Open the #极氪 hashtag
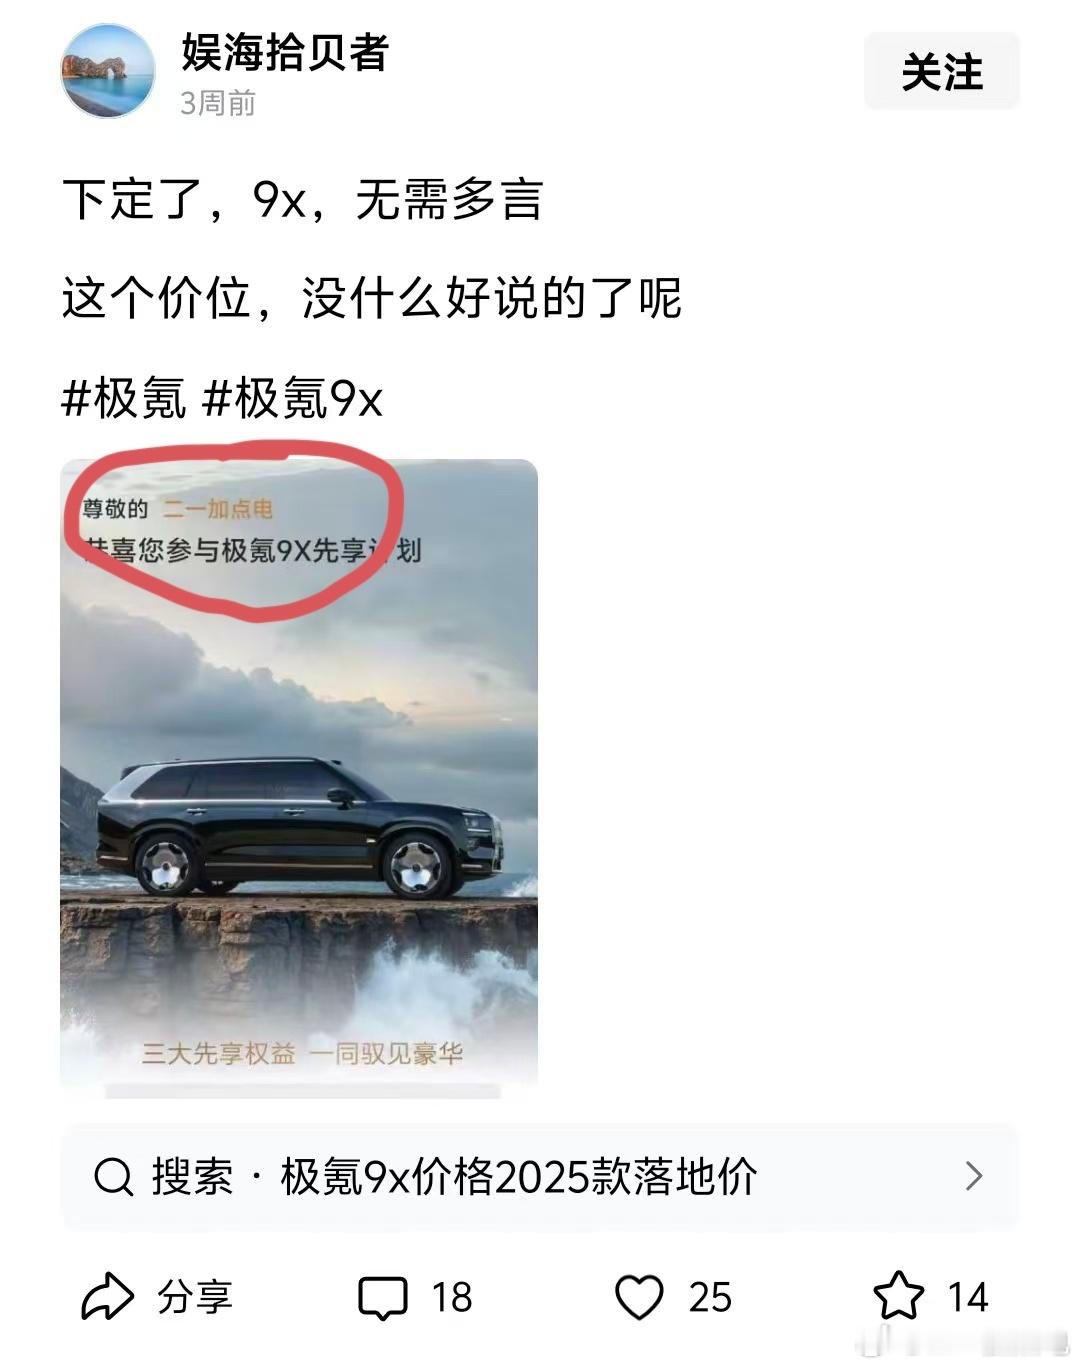Viewport: 1080px width, 1368px height. click(x=124, y=399)
